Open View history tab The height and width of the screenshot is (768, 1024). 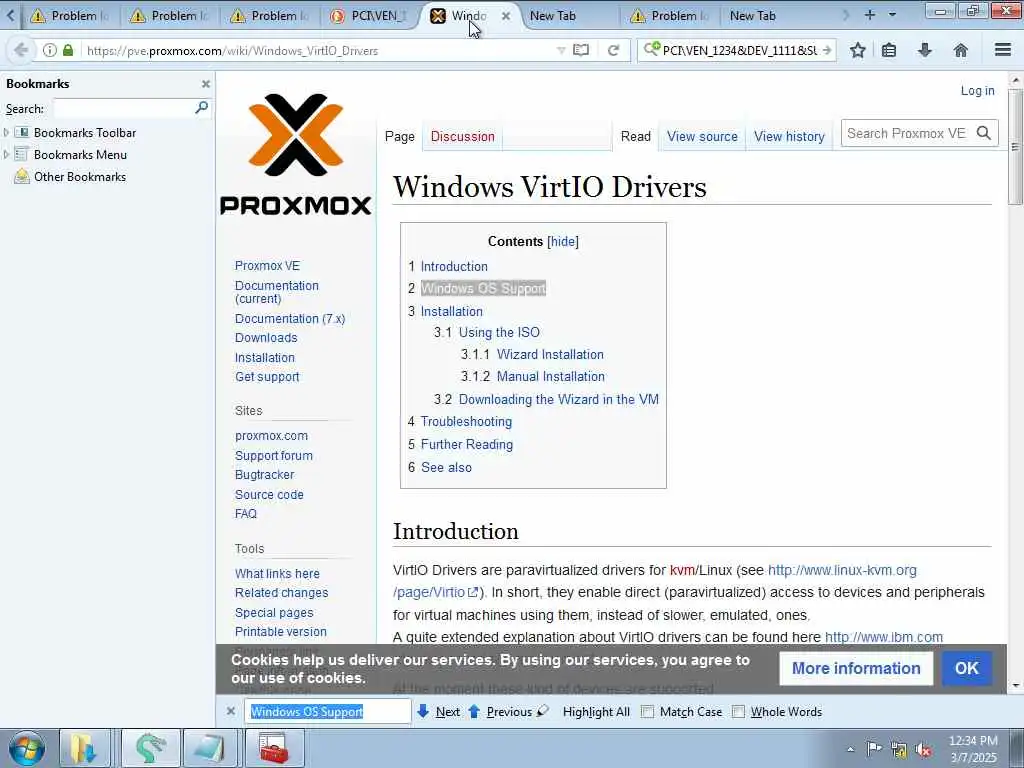(789, 136)
